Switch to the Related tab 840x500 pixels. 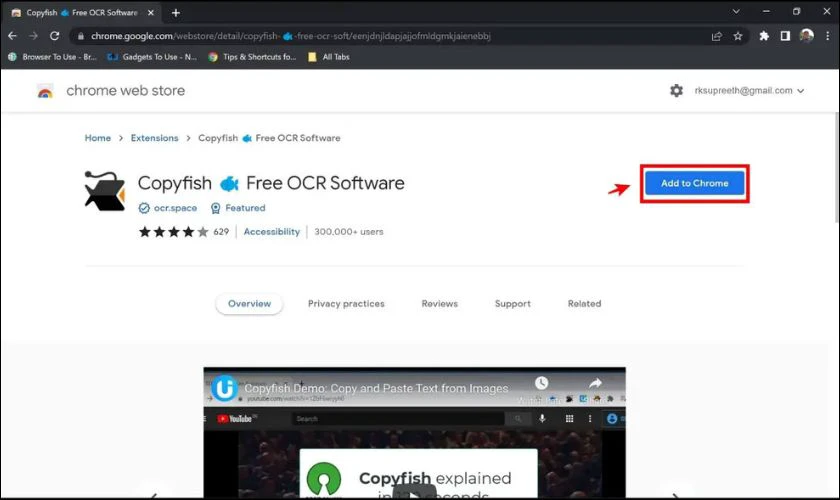click(x=584, y=303)
